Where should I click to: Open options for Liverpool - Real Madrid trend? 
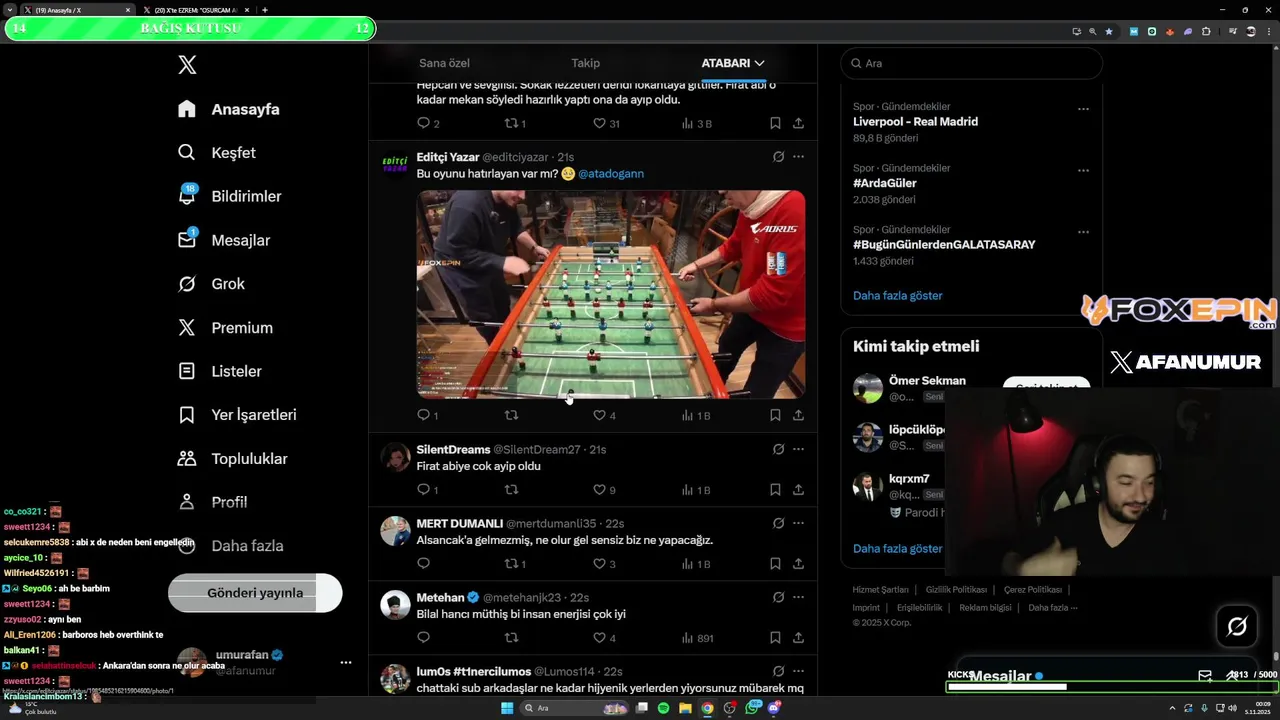pos(1083,109)
